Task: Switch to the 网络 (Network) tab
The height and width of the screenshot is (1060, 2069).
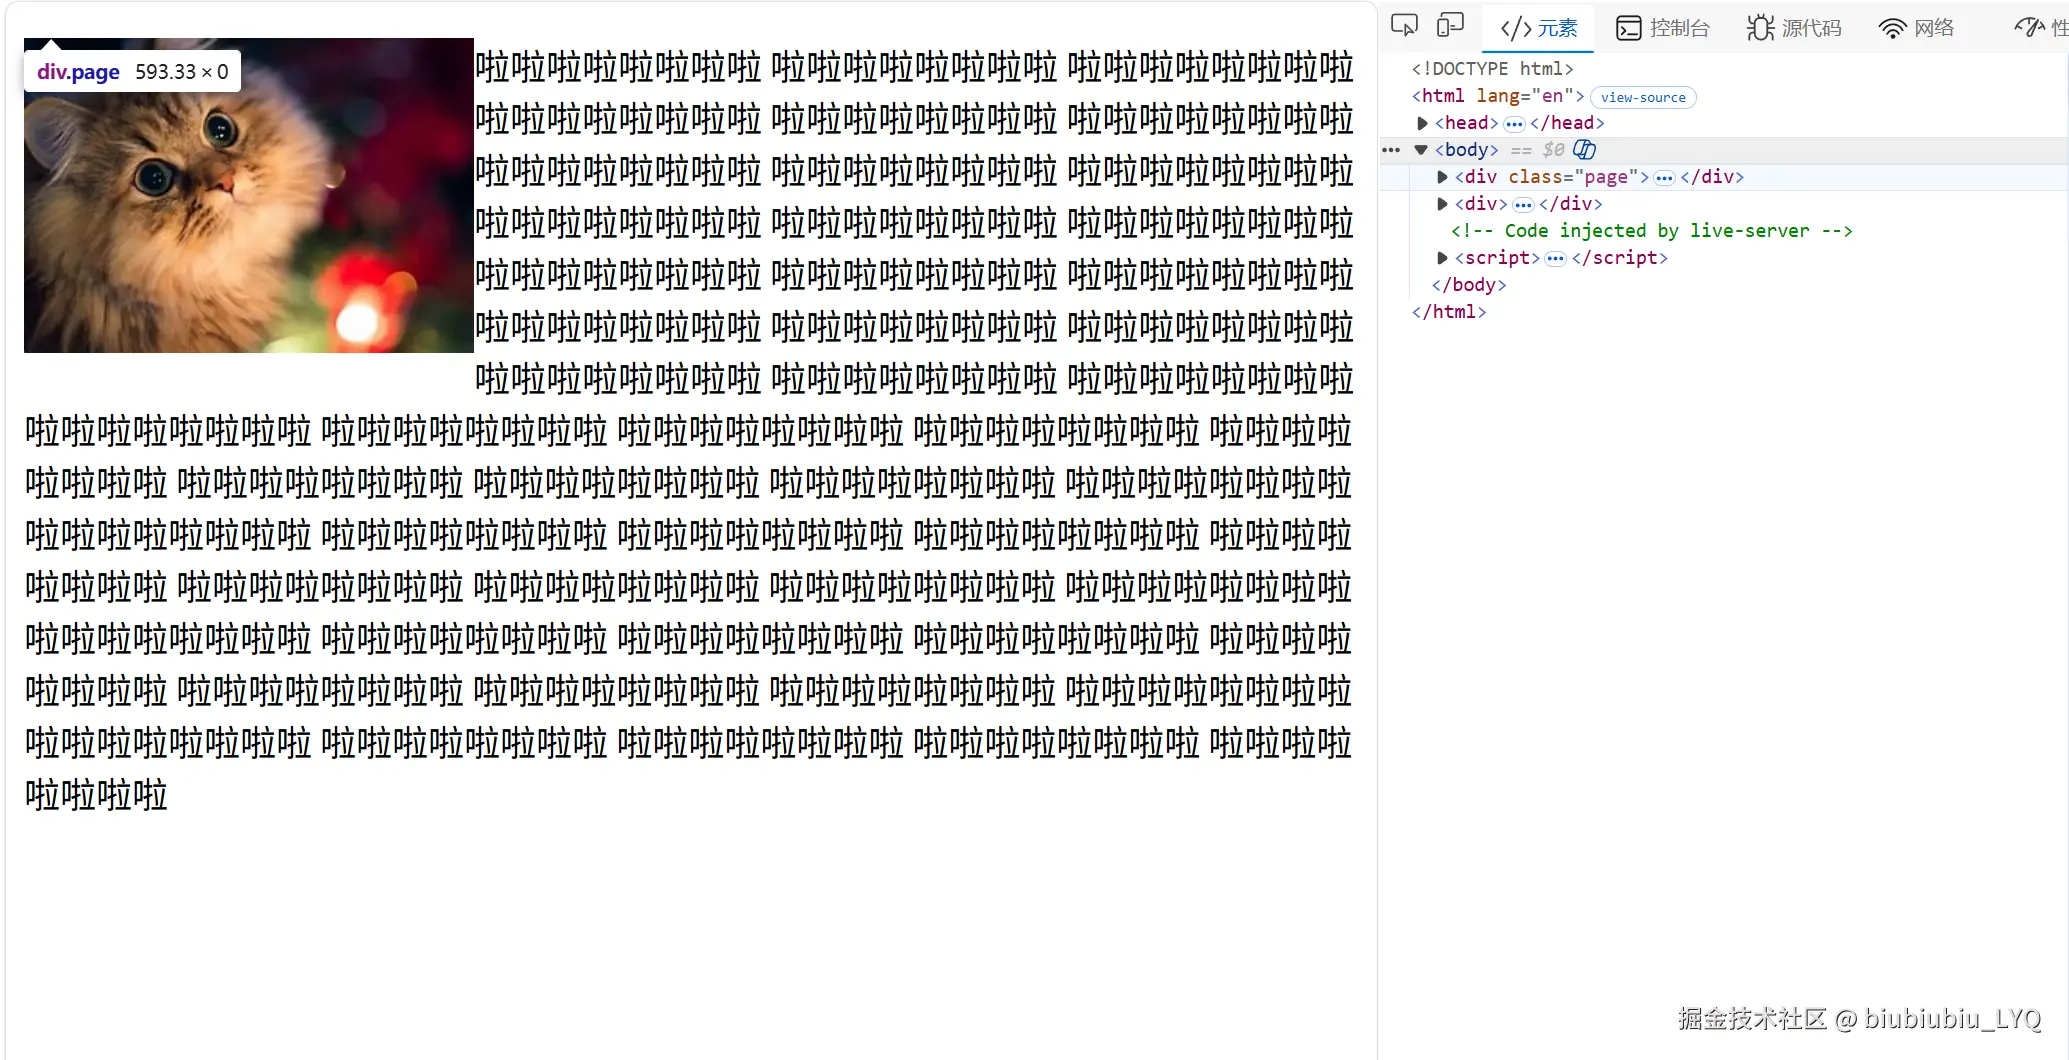Action: [x=1916, y=28]
